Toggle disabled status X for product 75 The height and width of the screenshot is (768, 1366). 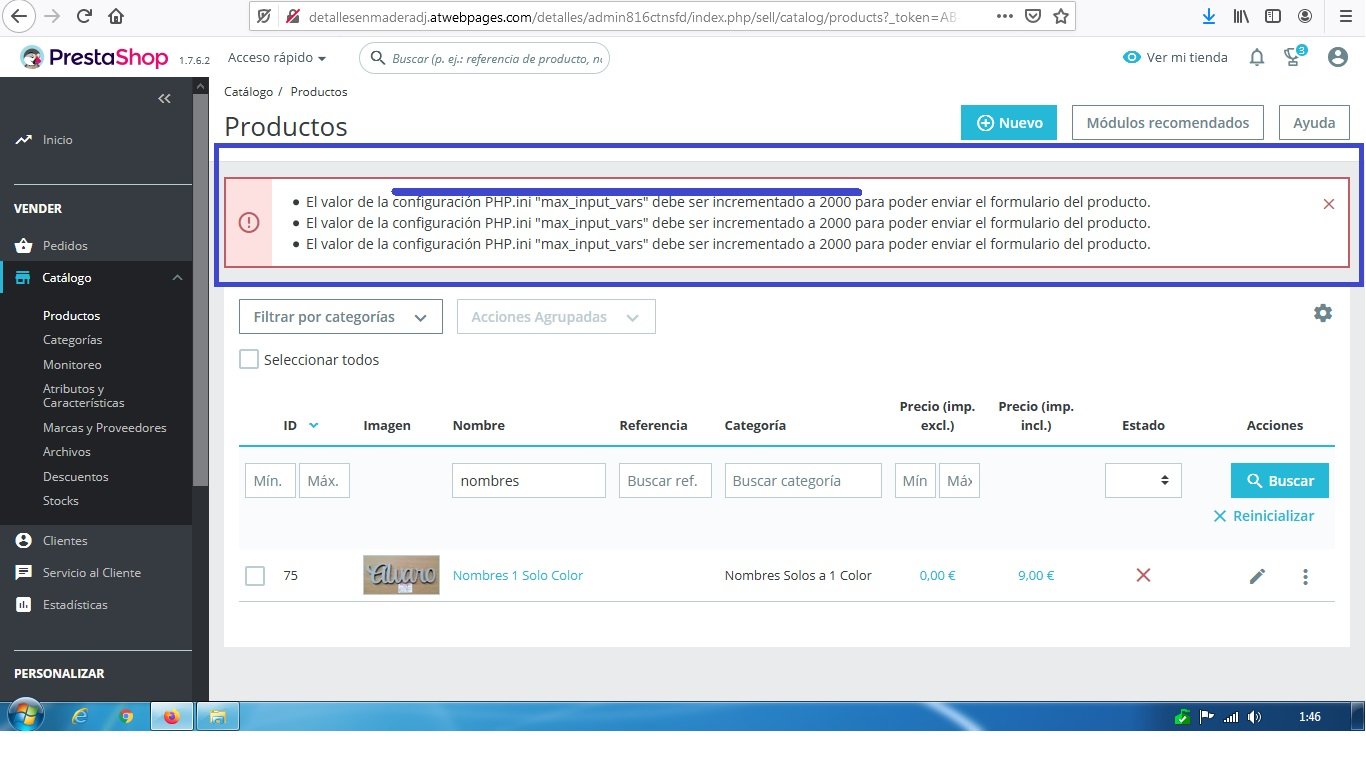coord(1143,575)
